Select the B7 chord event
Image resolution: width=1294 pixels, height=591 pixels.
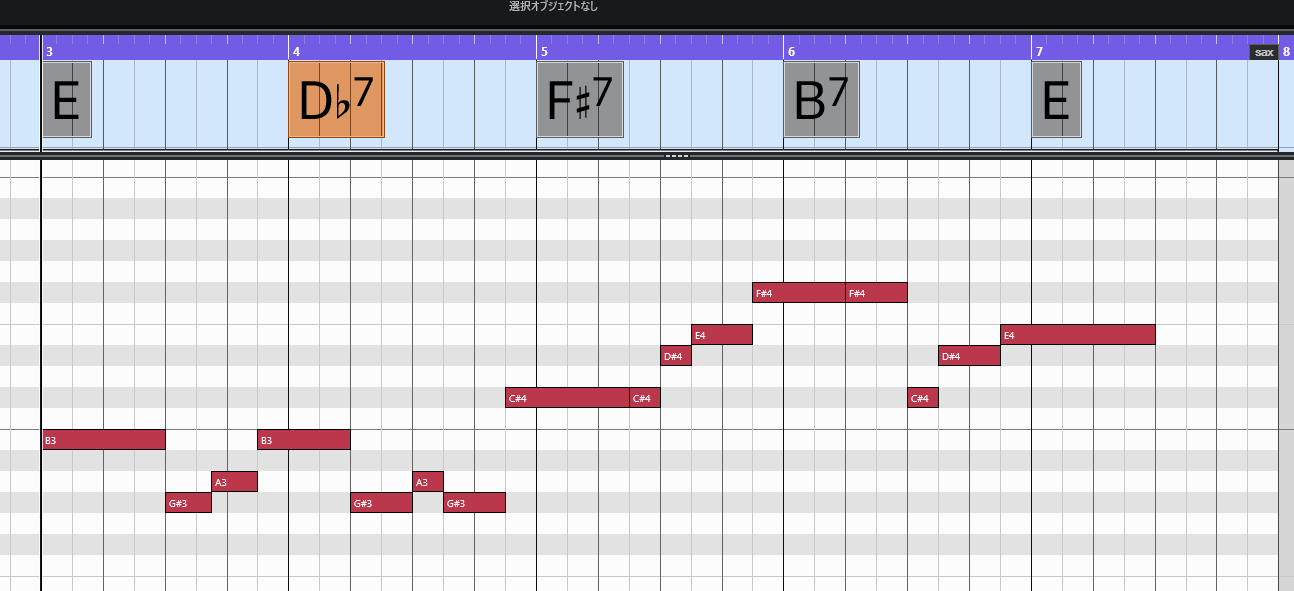[821, 99]
